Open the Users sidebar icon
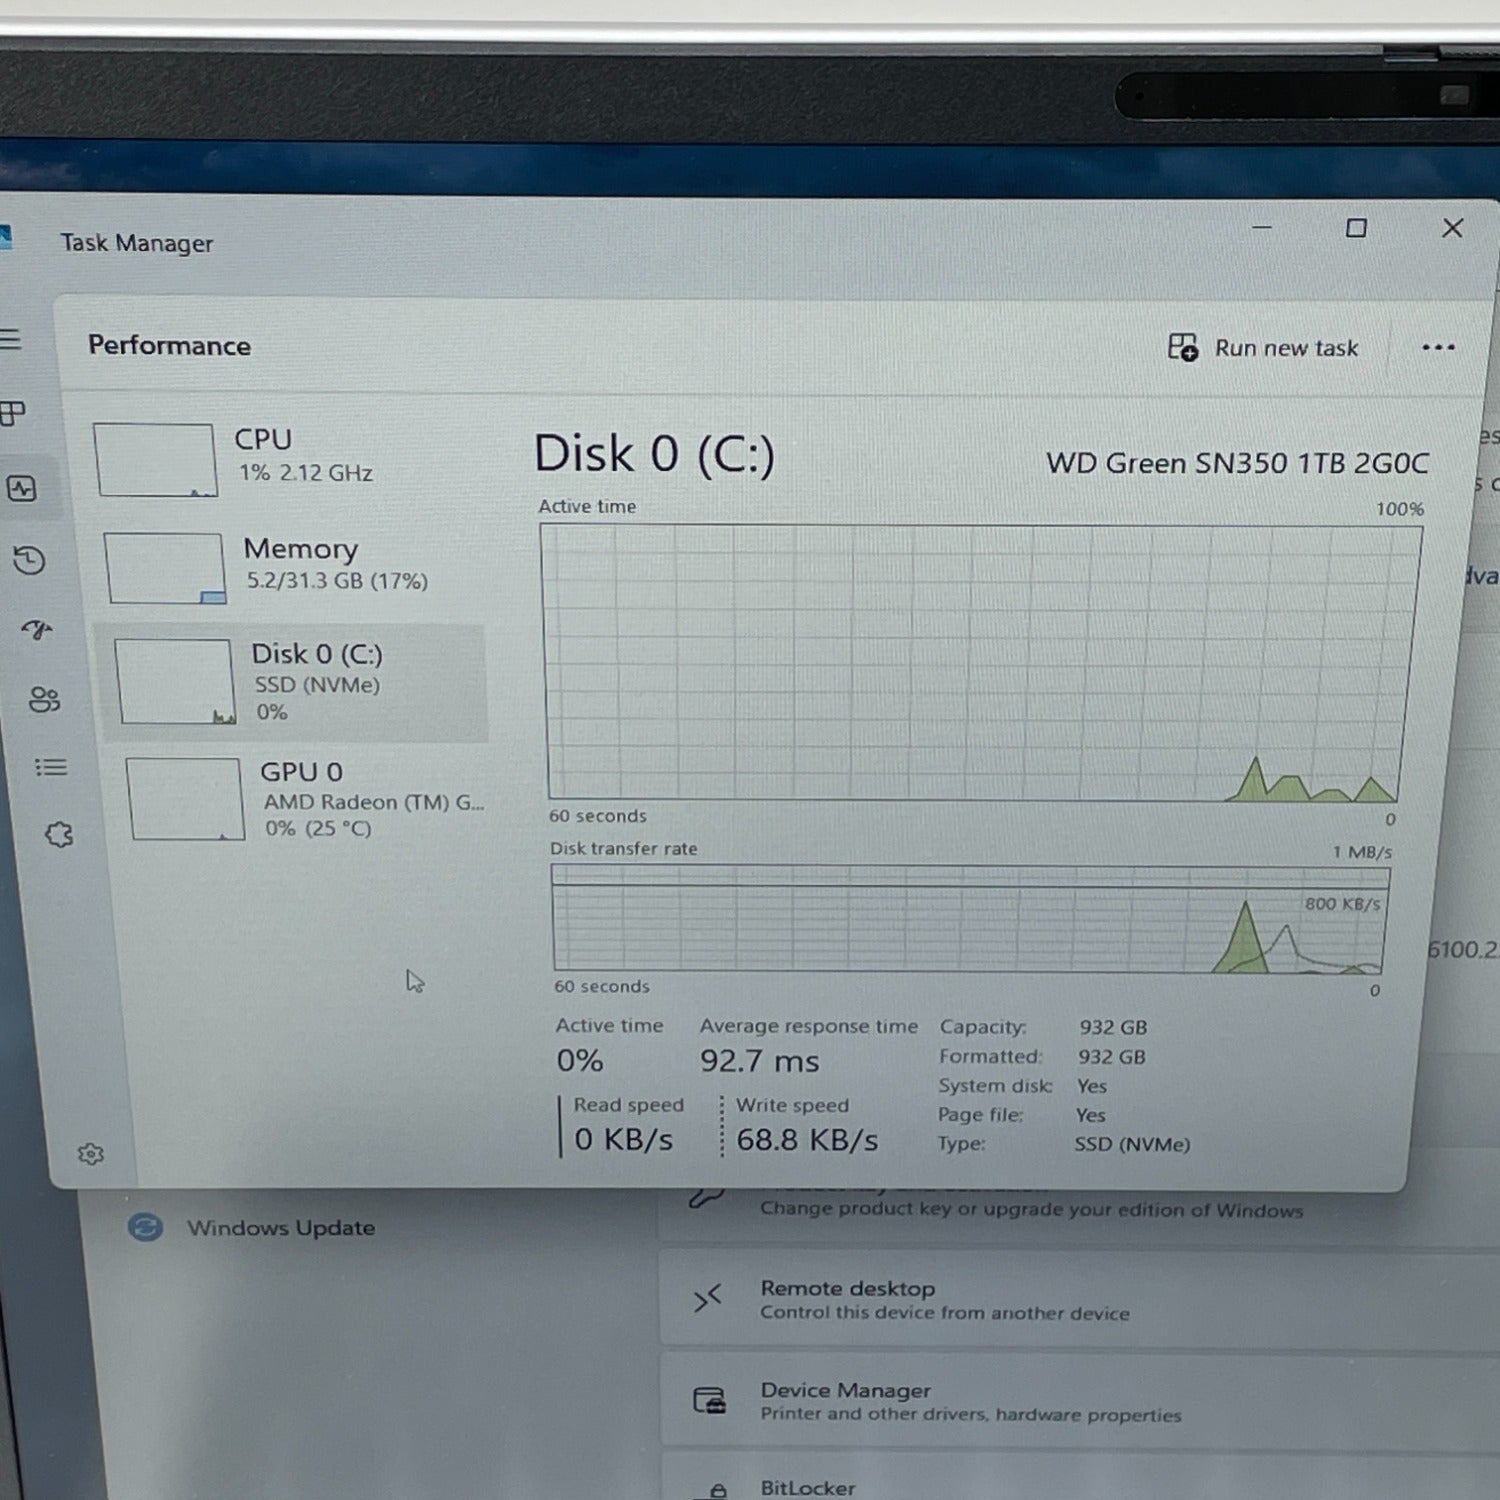This screenshot has width=1500, height=1500. [x=44, y=699]
